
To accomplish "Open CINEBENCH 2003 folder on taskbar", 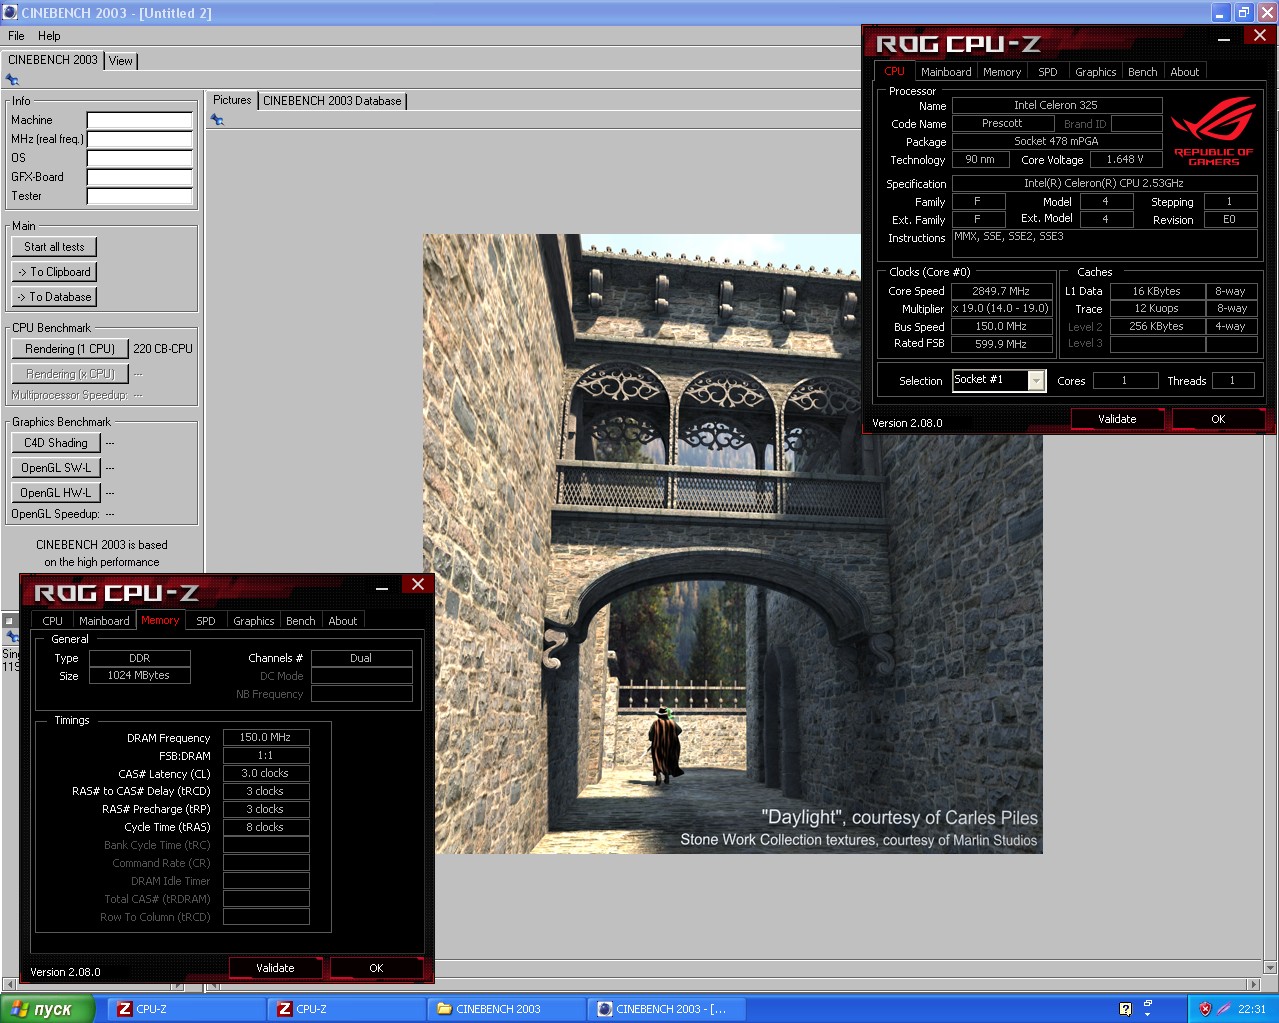I will [x=506, y=1009].
